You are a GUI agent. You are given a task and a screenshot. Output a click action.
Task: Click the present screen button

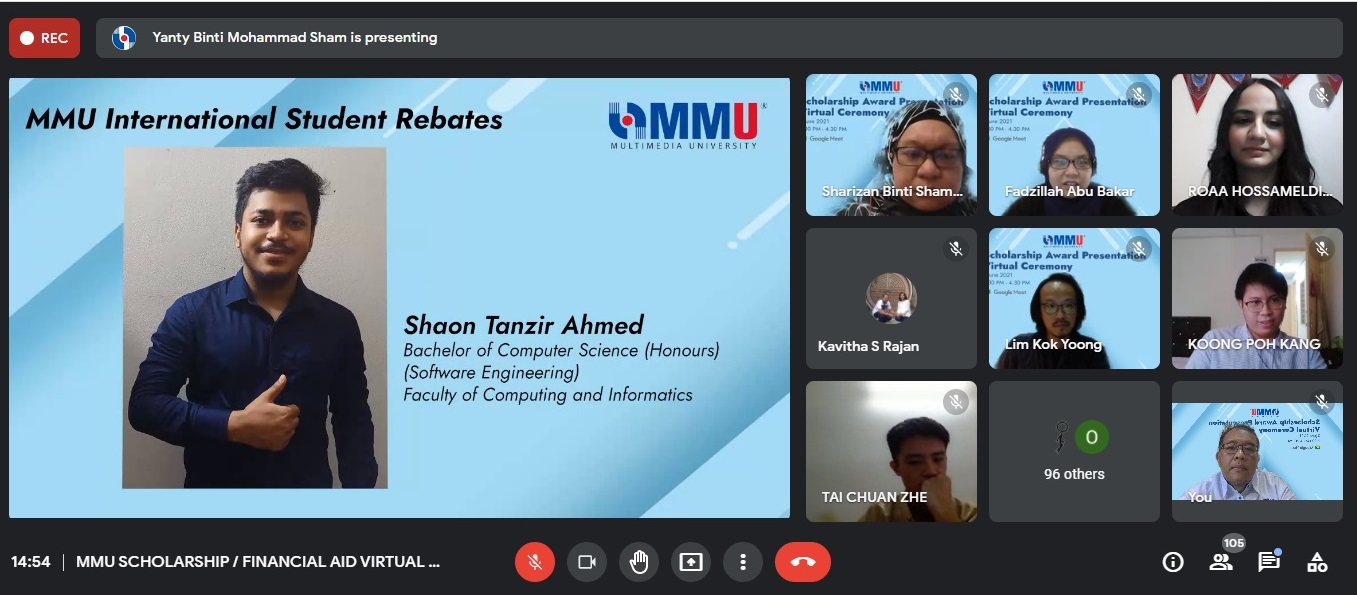(x=691, y=562)
